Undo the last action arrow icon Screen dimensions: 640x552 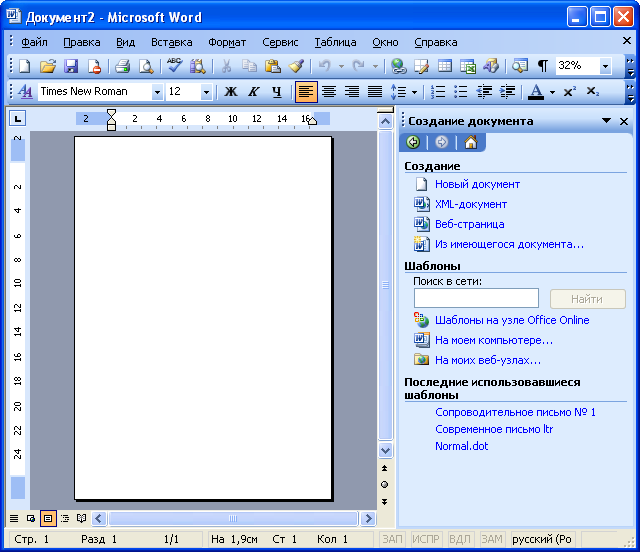324,66
